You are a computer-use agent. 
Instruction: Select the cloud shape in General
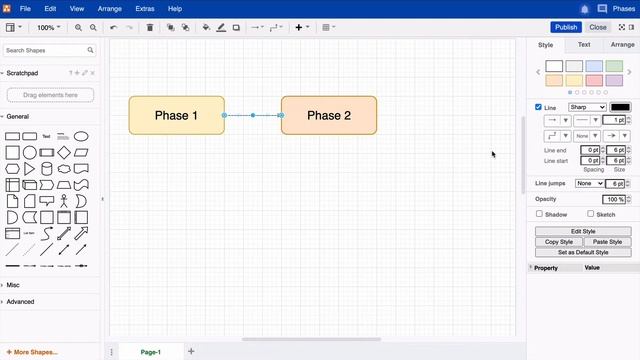[64, 169]
